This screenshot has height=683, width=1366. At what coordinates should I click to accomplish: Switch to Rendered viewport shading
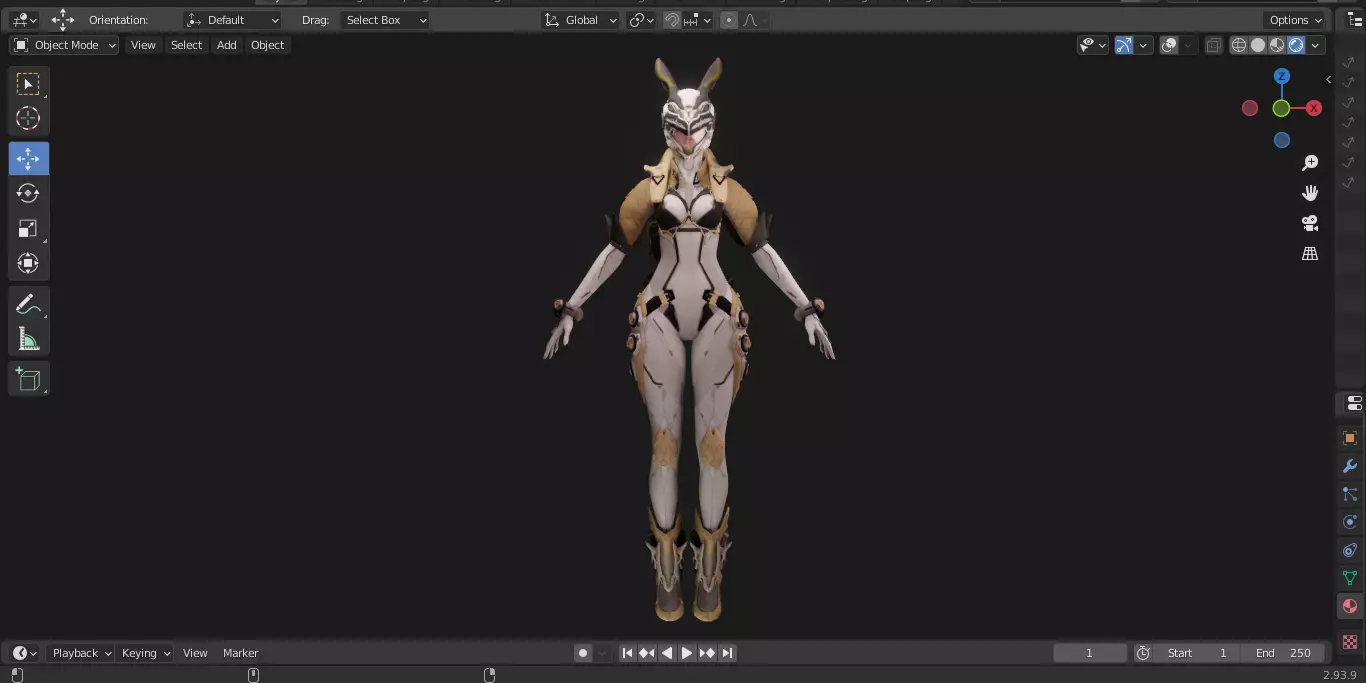pyautogui.click(x=1296, y=45)
